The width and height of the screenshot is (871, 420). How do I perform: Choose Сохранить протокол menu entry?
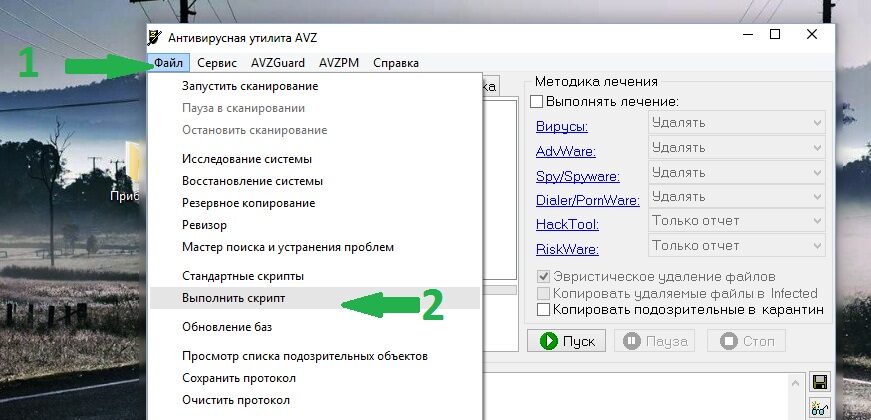pyautogui.click(x=314, y=378)
